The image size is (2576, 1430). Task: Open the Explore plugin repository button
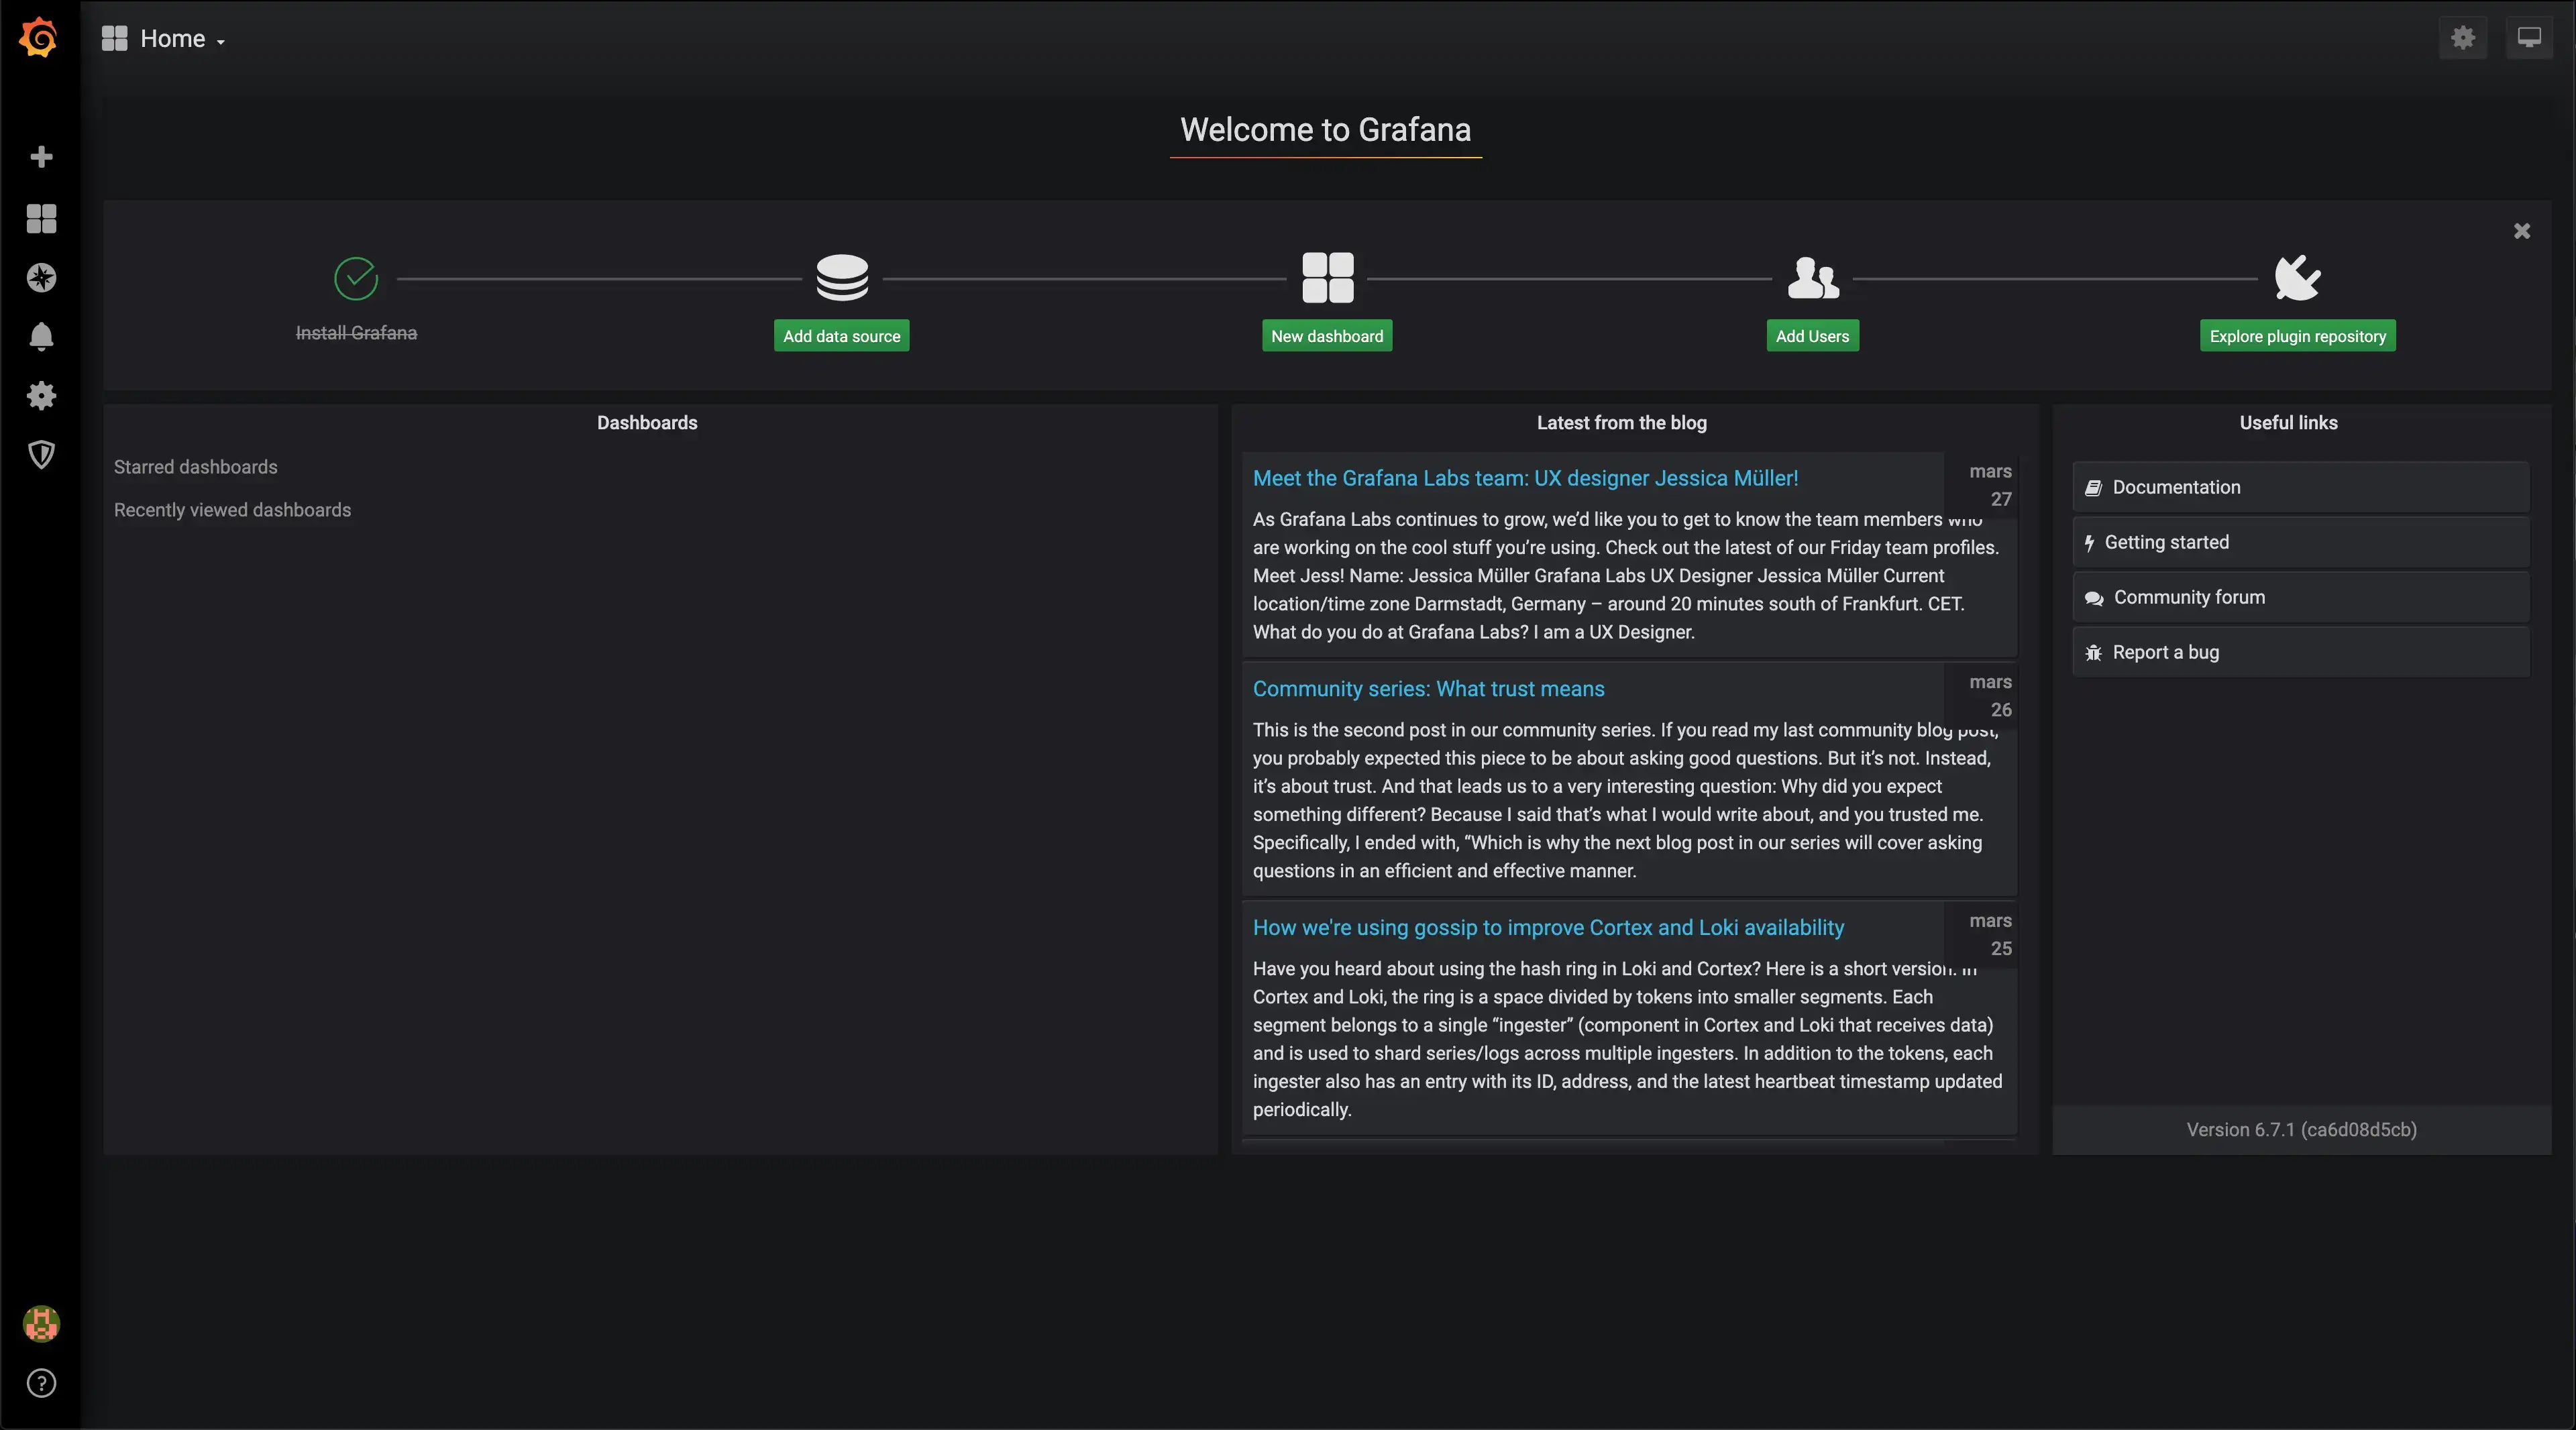(2297, 335)
